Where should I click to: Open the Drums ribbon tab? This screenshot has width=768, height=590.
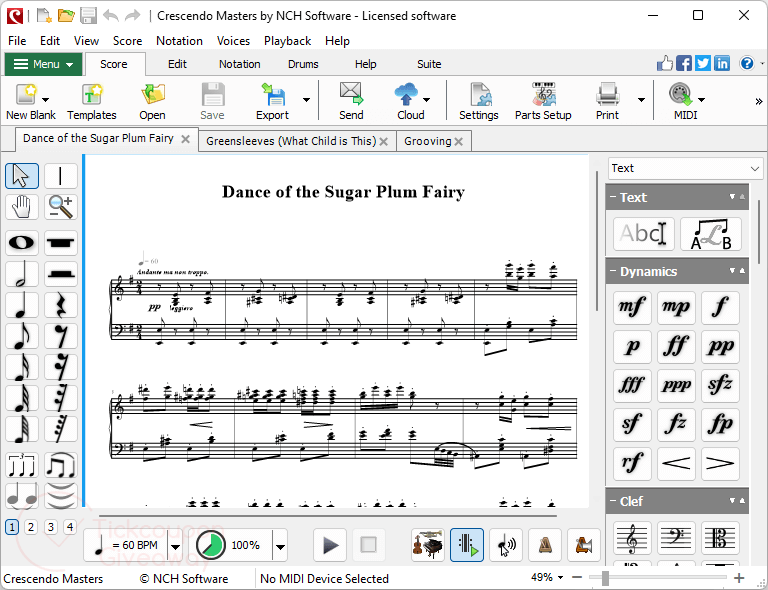pyautogui.click(x=303, y=64)
